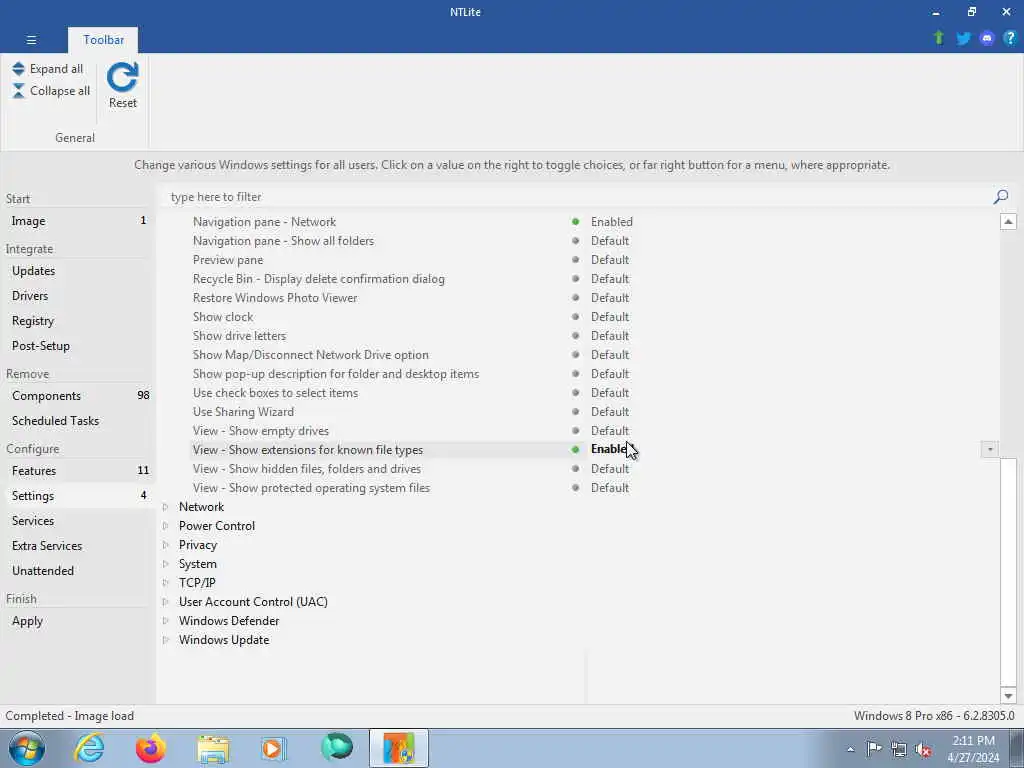Toggle Show protected operating system files value
Viewport: 1024px width, 768px height.
click(610, 488)
